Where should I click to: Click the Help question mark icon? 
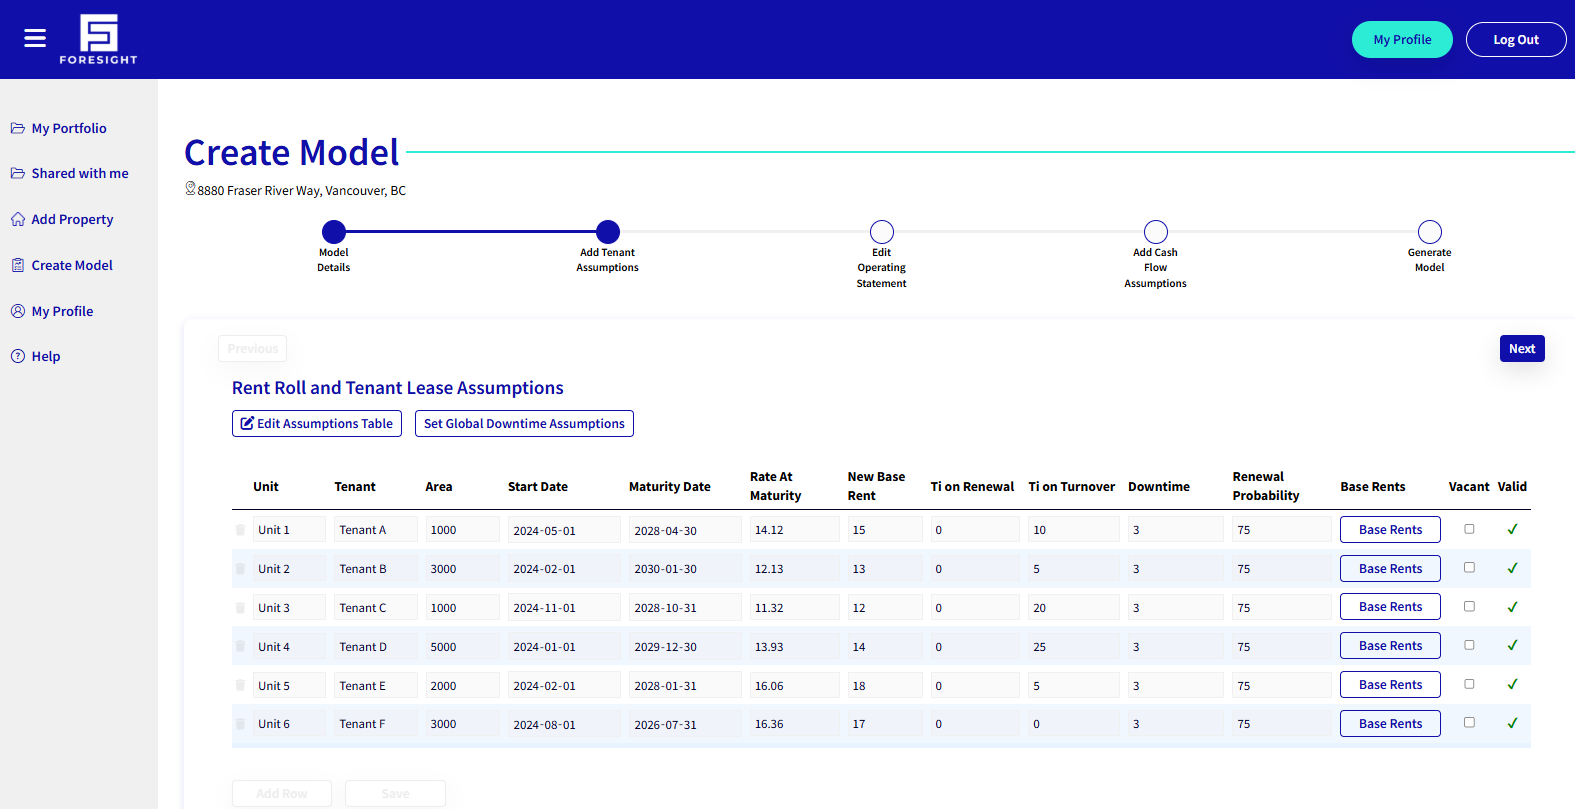click(x=18, y=356)
